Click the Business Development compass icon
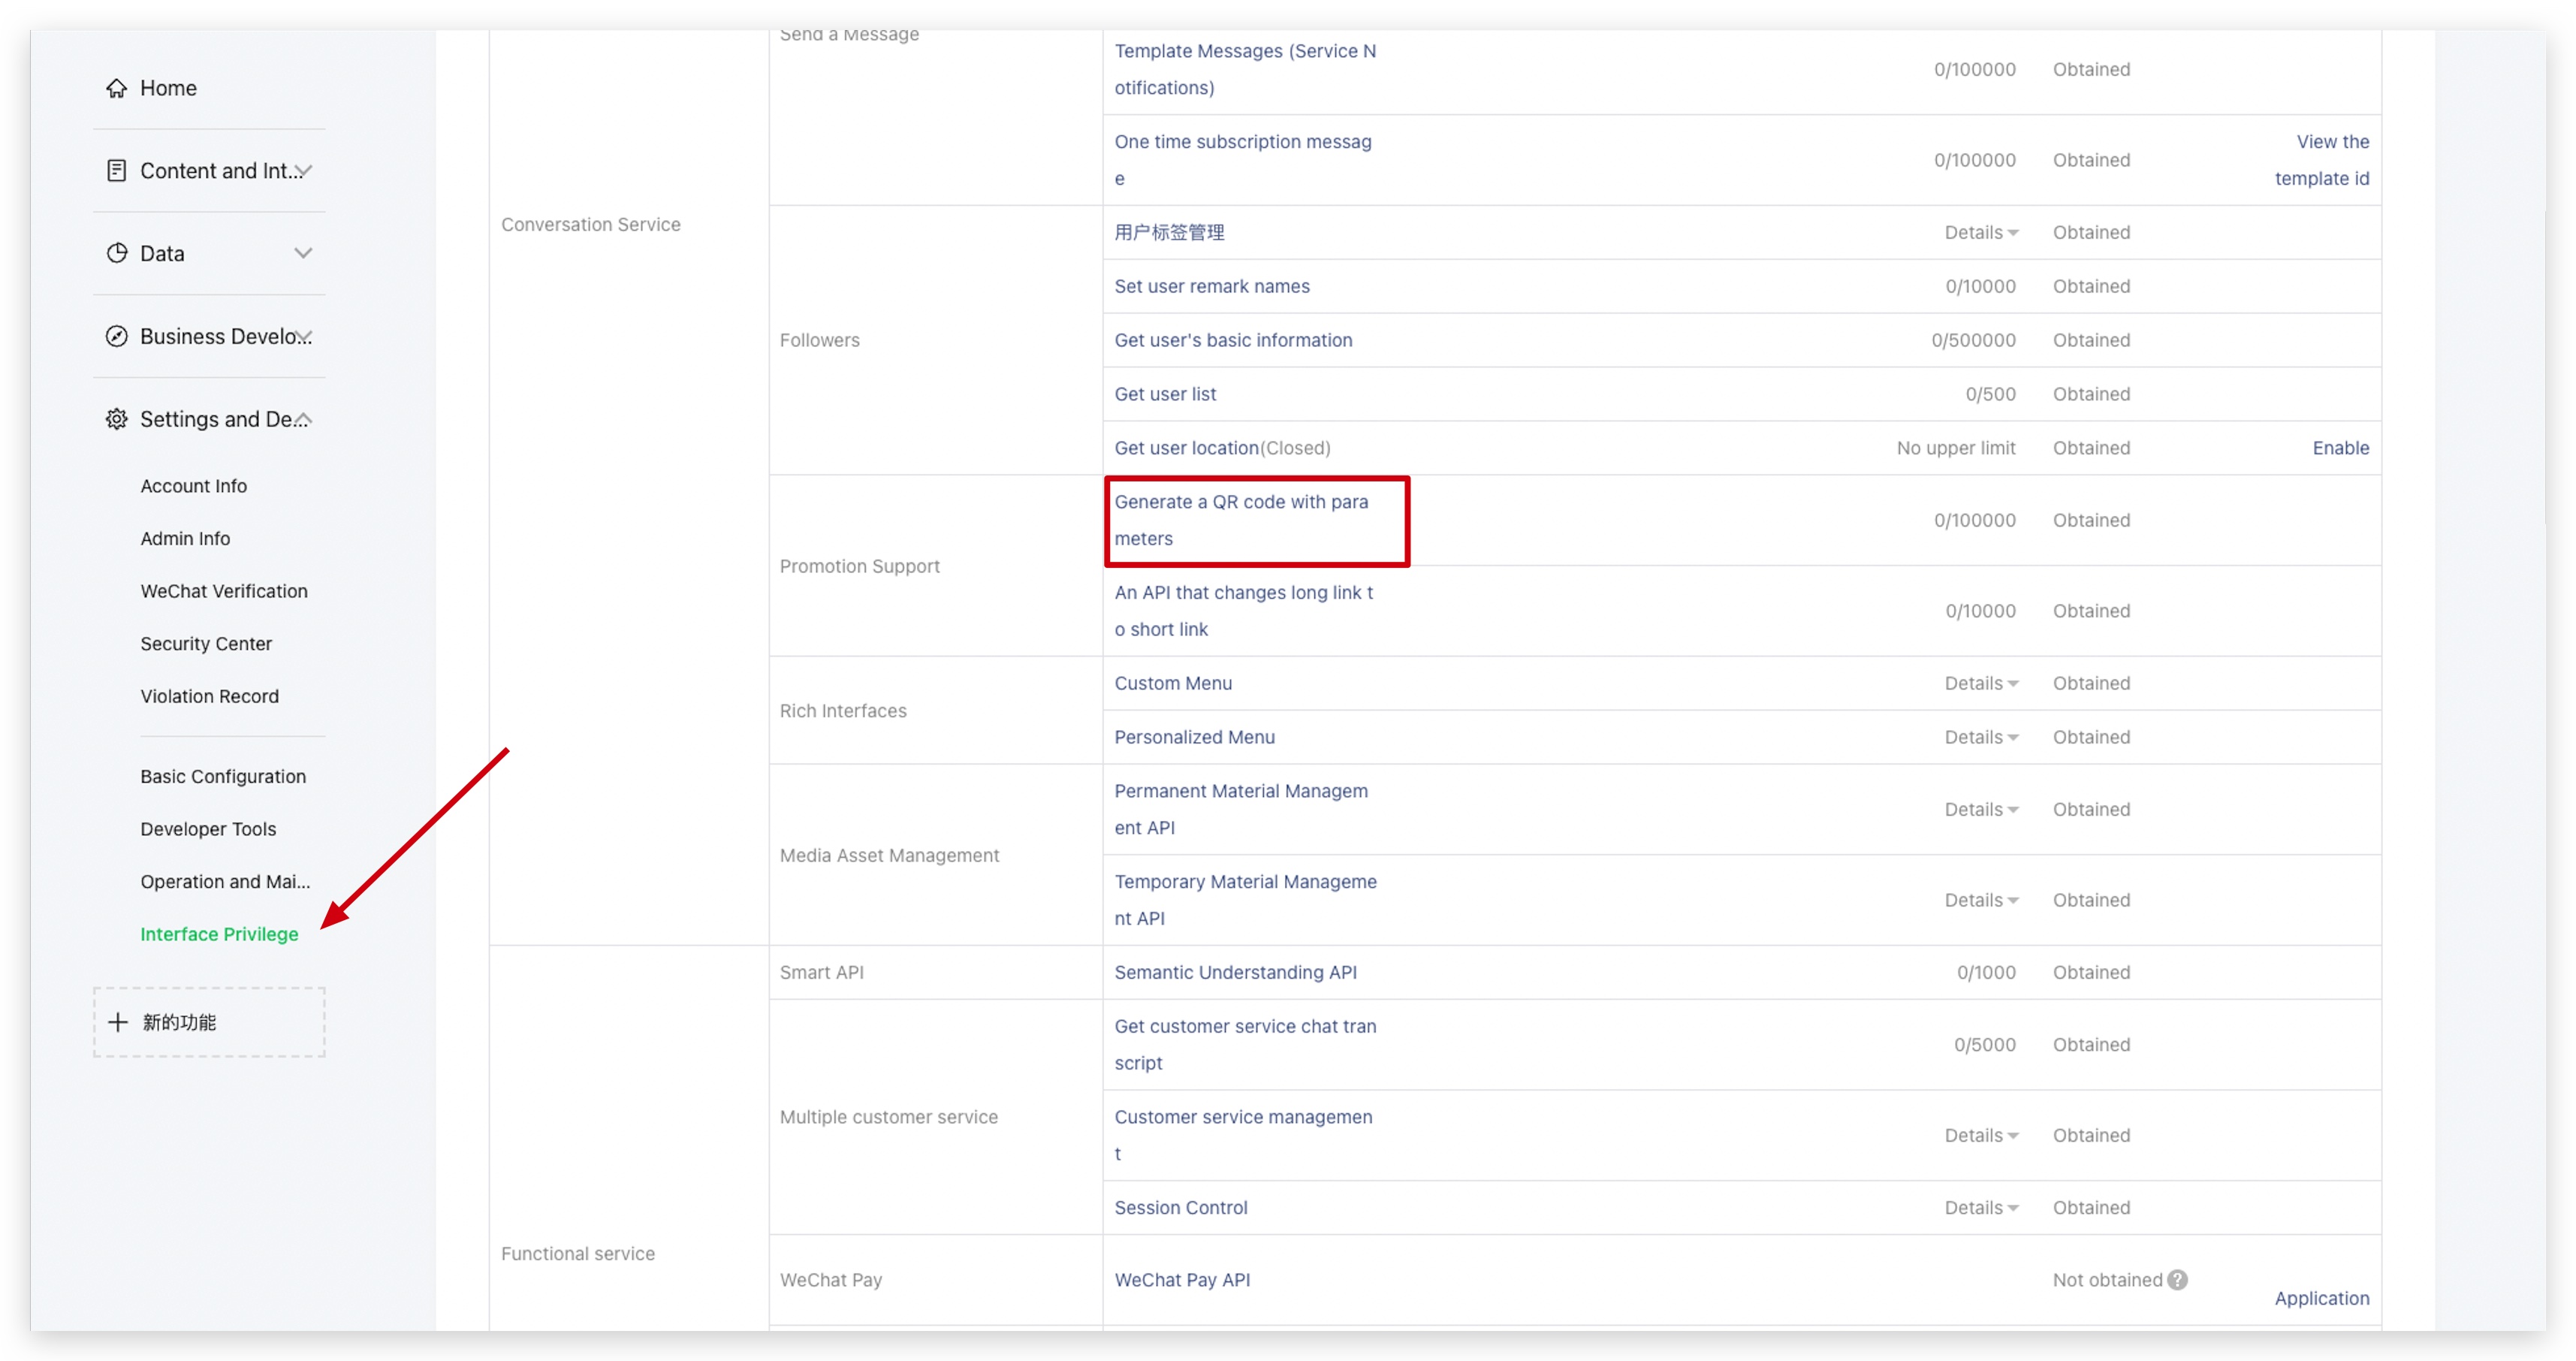 117,336
